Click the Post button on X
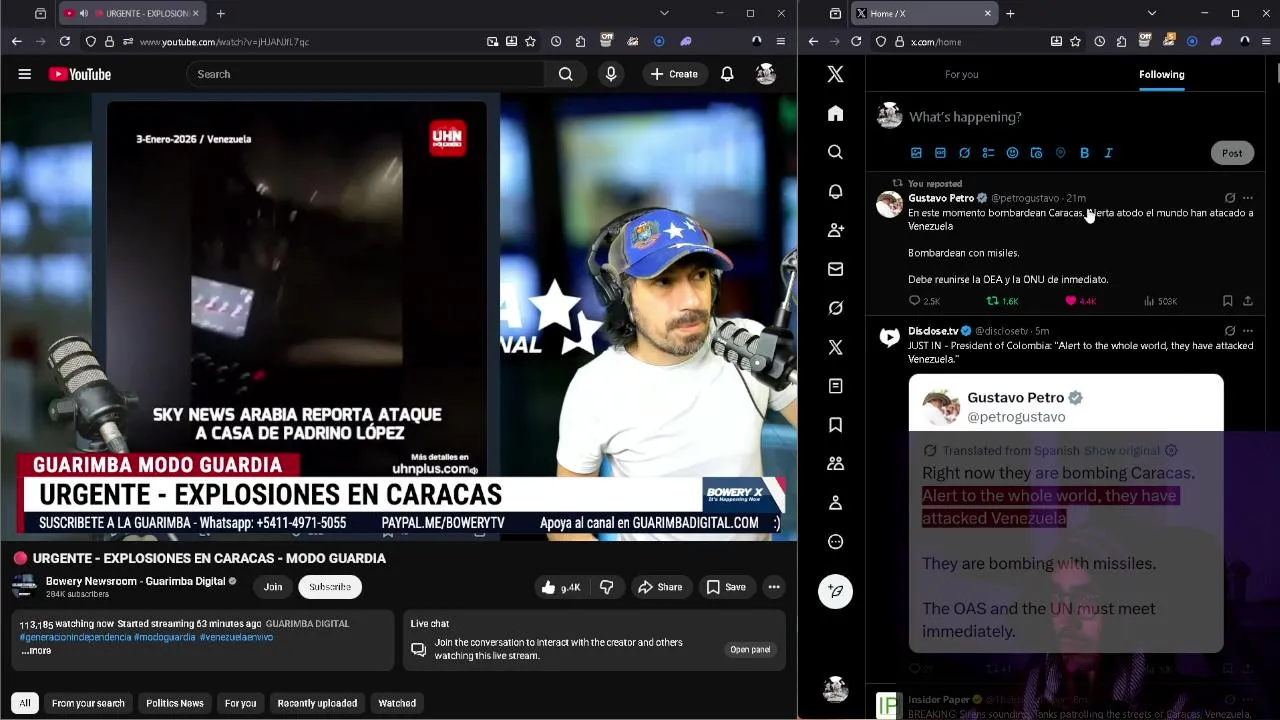The image size is (1280, 720). pyautogui.click(x=1232, y=153)
